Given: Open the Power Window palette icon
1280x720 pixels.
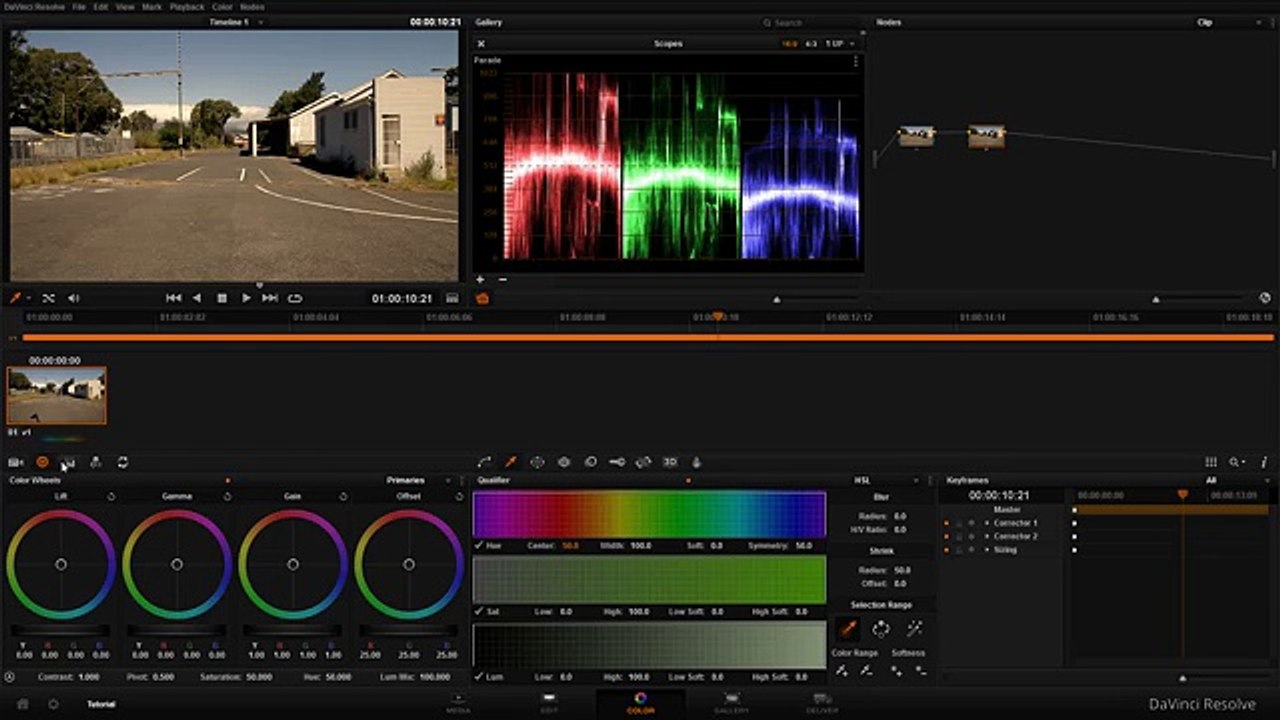Looking at the screenshot, I should [537, 462].
